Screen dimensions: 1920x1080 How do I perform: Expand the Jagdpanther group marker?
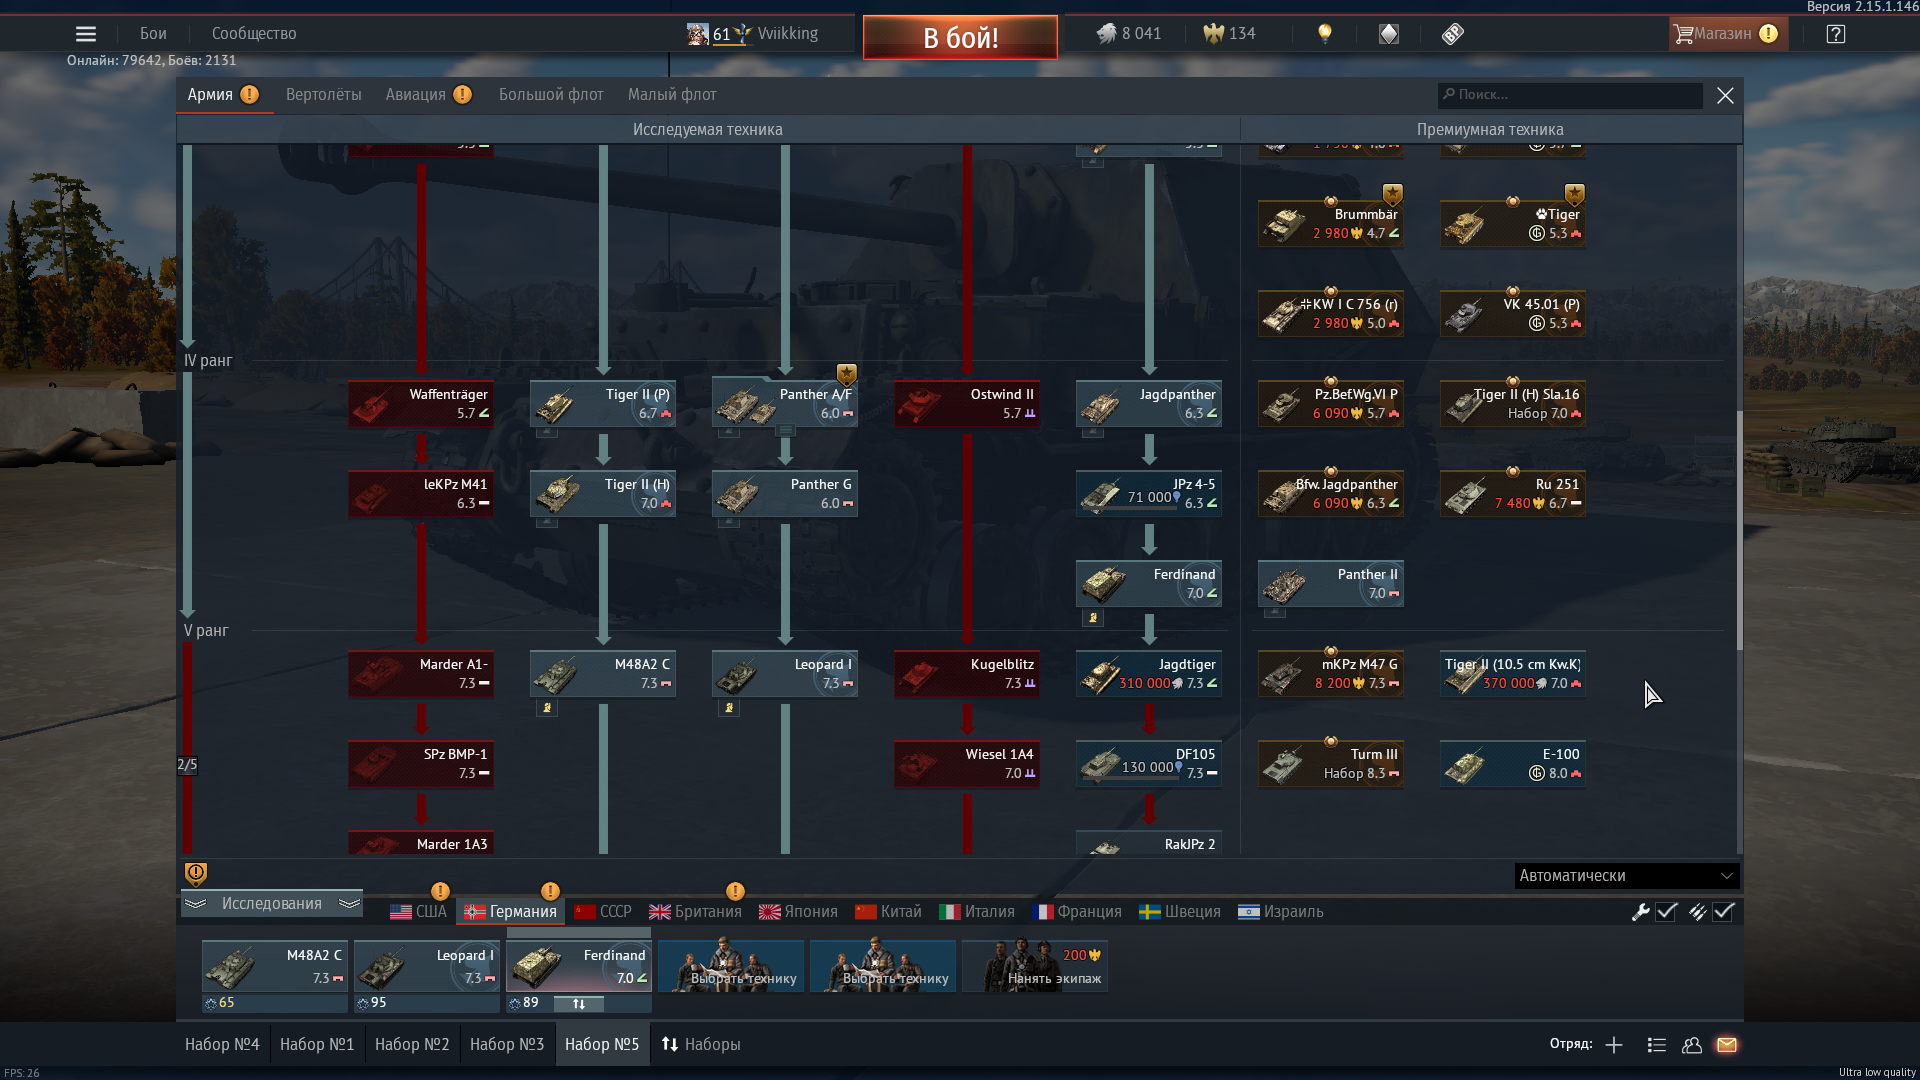click(x=1093, y=432)
